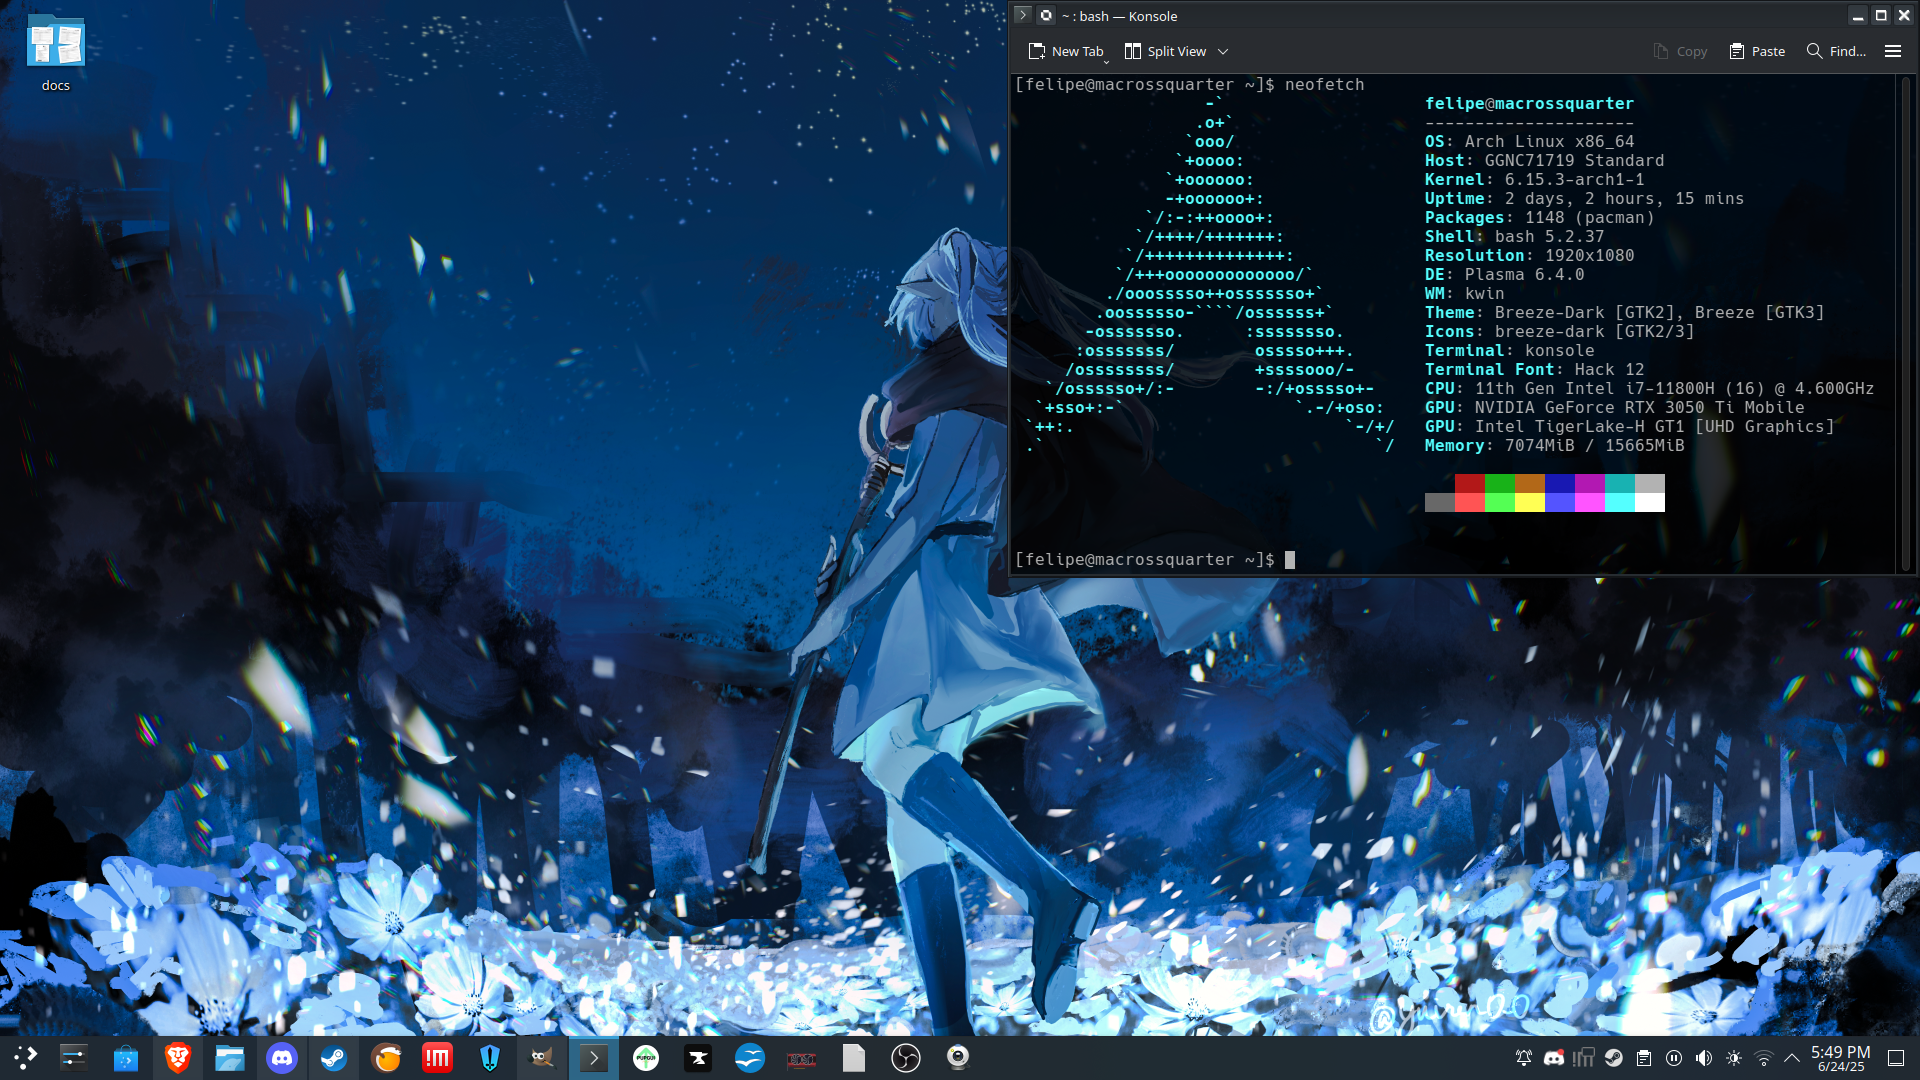Screen dimensions: 1920x1080
Task: Click Copy in the Konsole toolbar
Action: (x=1681, y=51)
